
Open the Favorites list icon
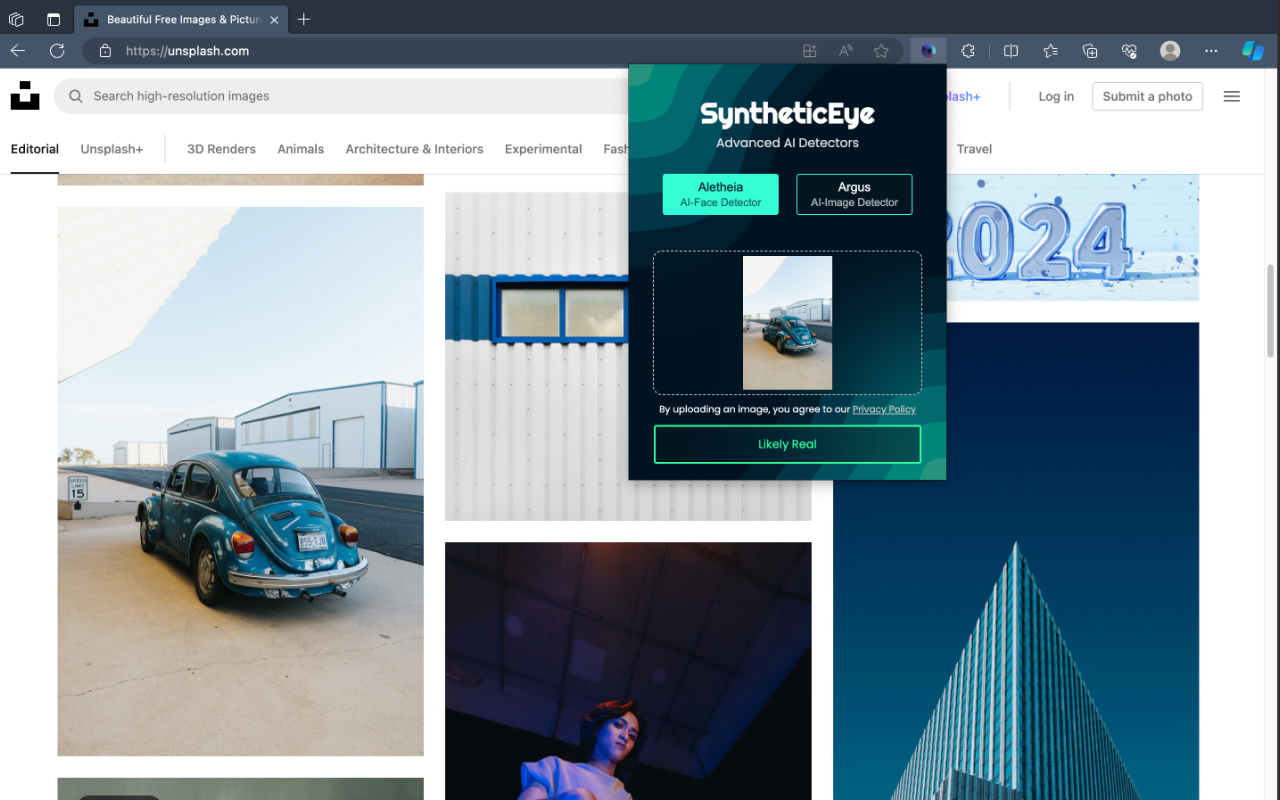point(1050,51)
